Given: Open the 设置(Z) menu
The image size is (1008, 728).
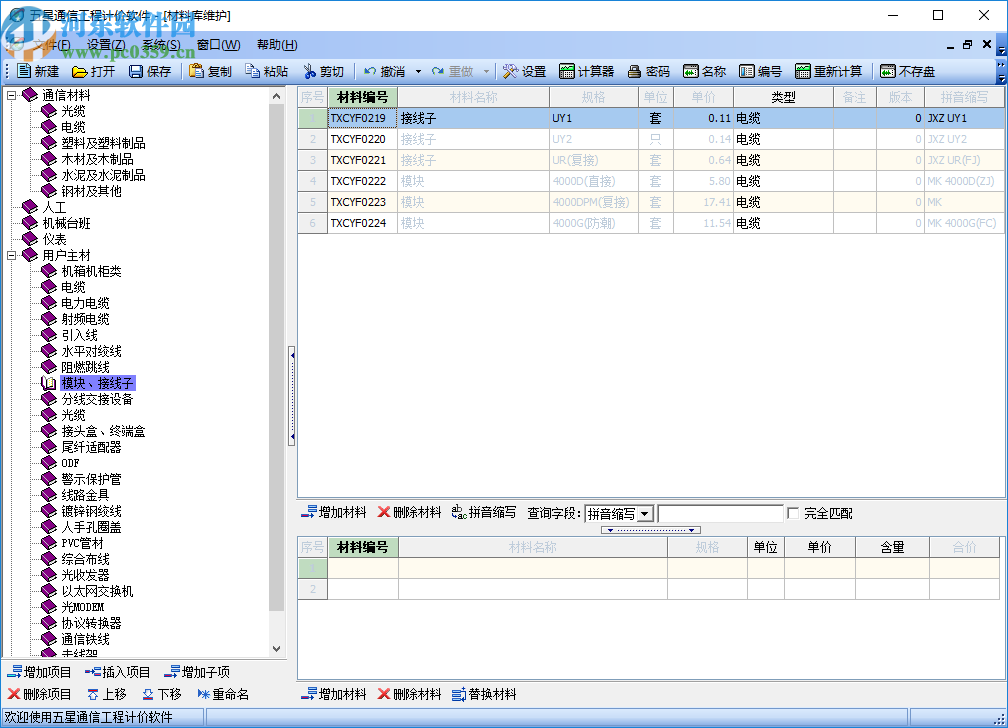Looking at the screenshot, I should 106,45.
